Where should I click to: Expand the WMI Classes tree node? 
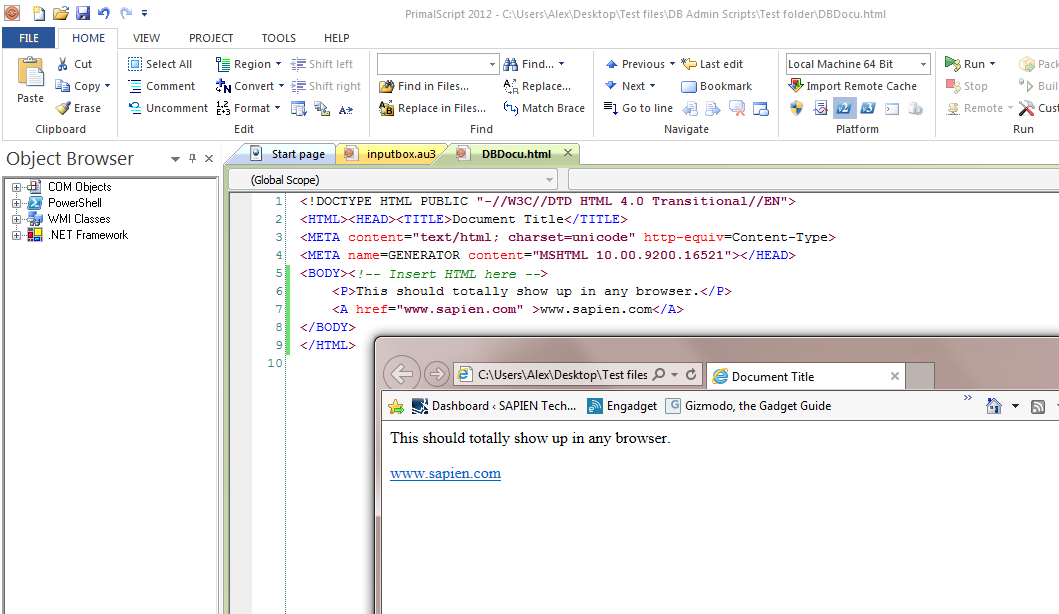(16, 220)
